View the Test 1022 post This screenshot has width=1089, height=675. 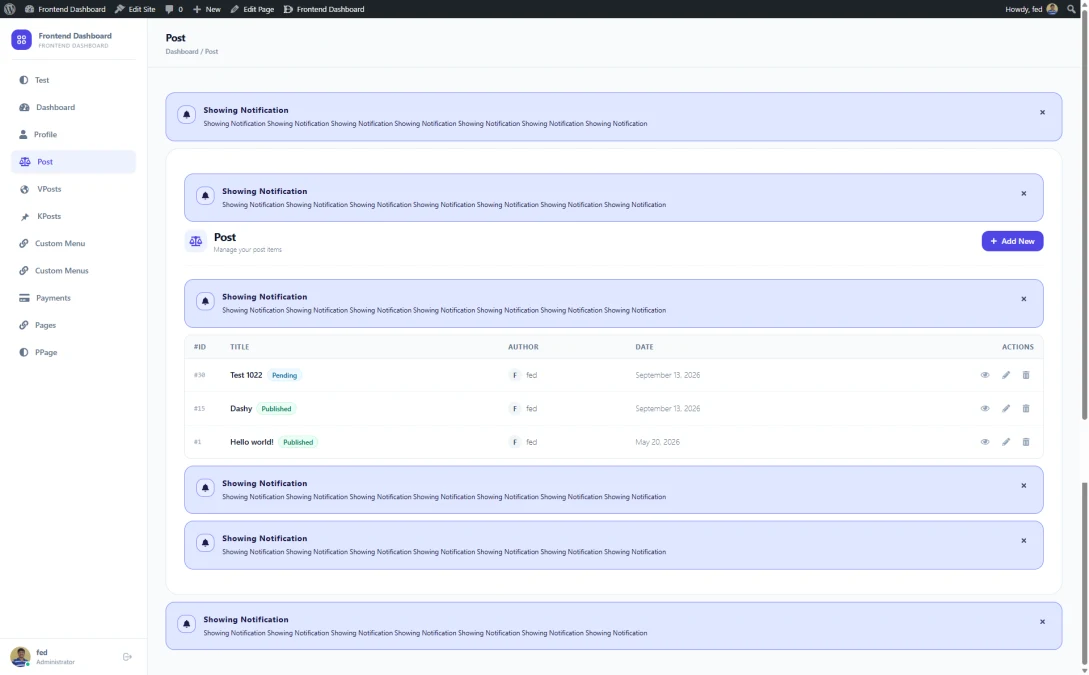tap(985, 375)
